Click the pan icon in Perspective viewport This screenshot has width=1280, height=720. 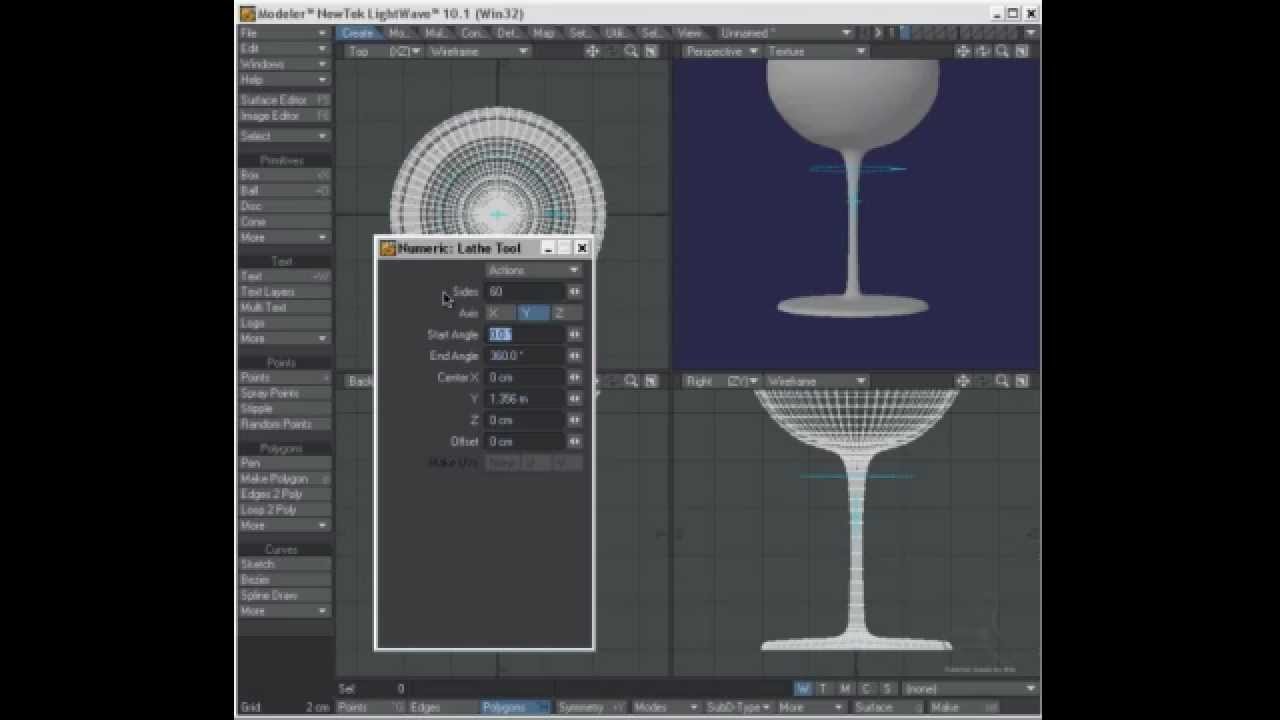(x=963, y=51)
